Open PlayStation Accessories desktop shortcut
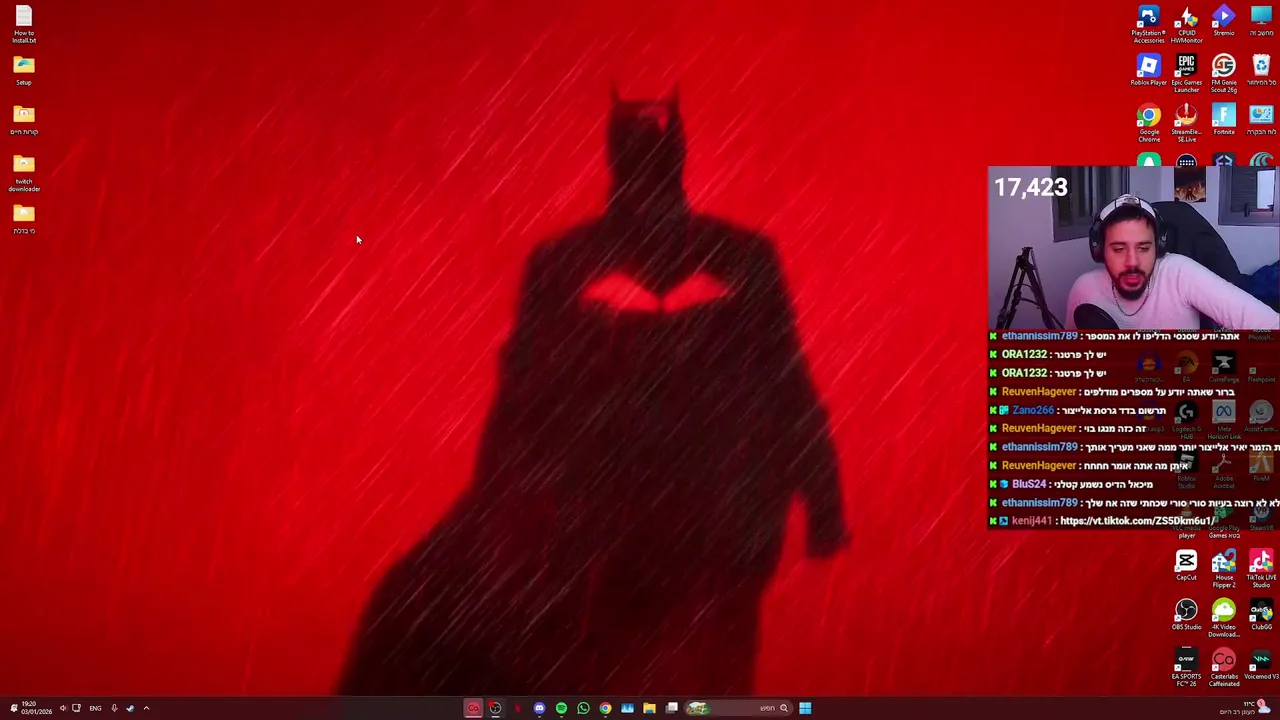Screen dimensions: 1280x720 pos(1148,24)
